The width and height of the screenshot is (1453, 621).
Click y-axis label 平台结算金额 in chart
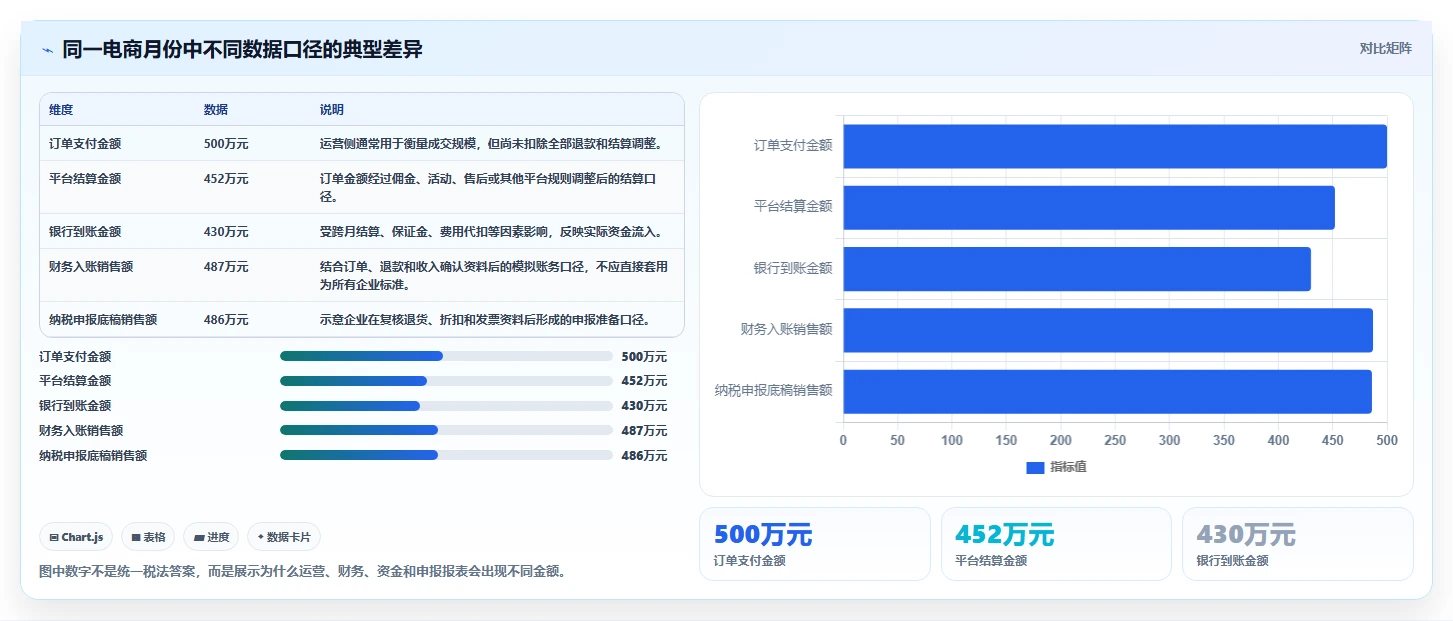[793, 207]
